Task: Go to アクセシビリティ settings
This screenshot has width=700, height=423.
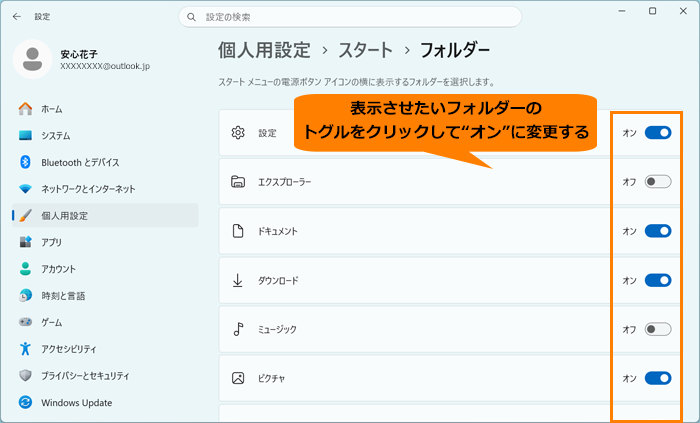Action: point(105,348)
